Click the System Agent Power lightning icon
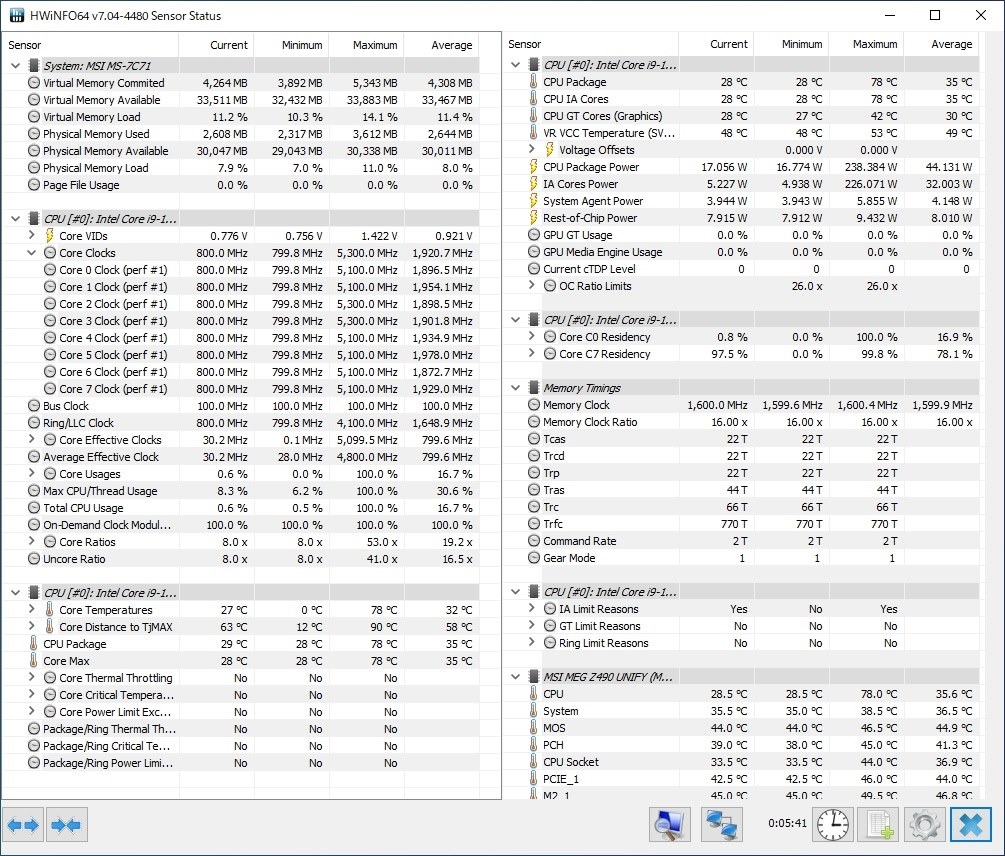The height and width of the screenshot is (856, 1005). (533, 201)
